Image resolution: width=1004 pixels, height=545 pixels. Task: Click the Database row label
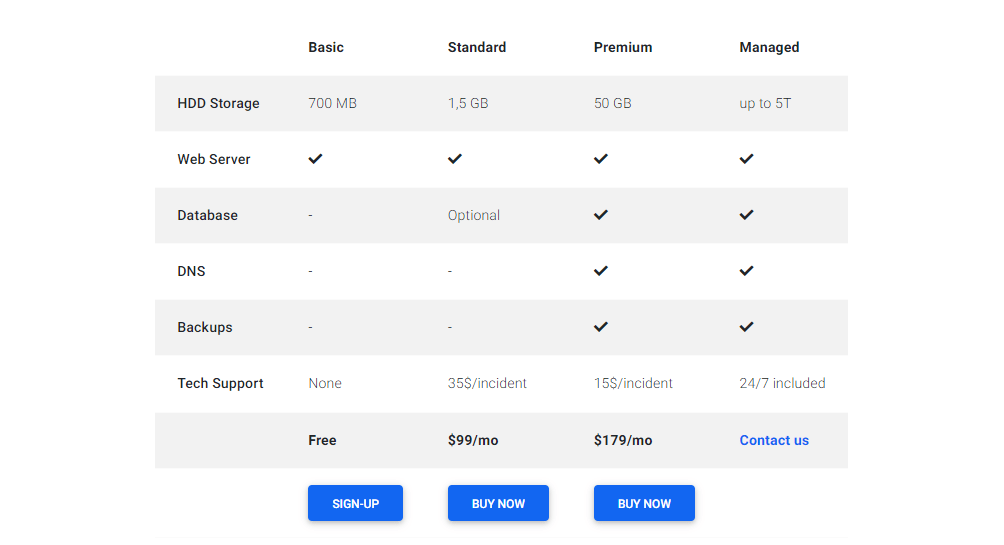207,215
